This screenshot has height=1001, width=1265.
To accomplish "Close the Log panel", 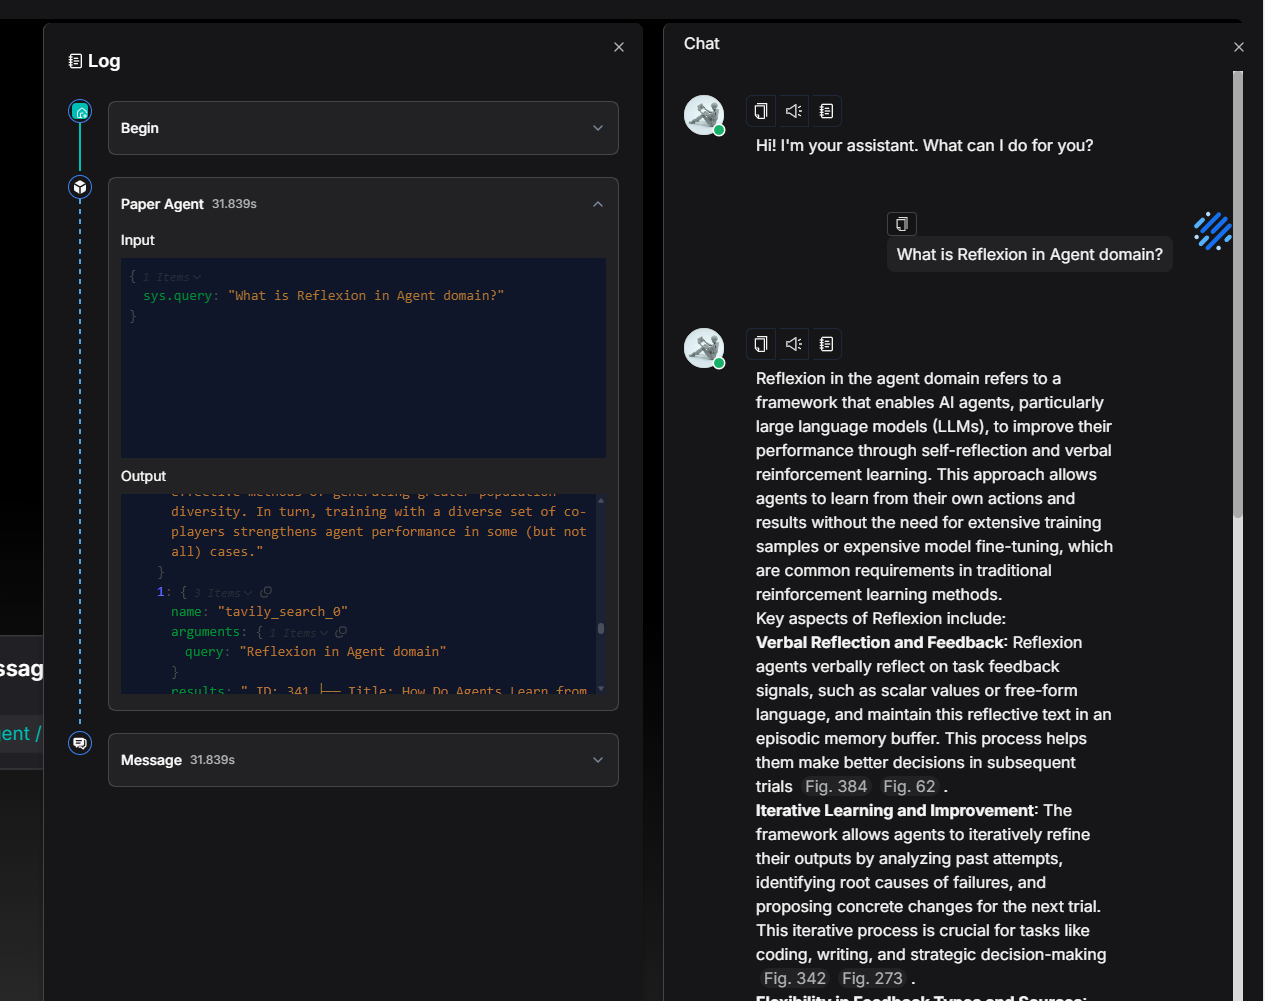I will (x=619, y=47).
